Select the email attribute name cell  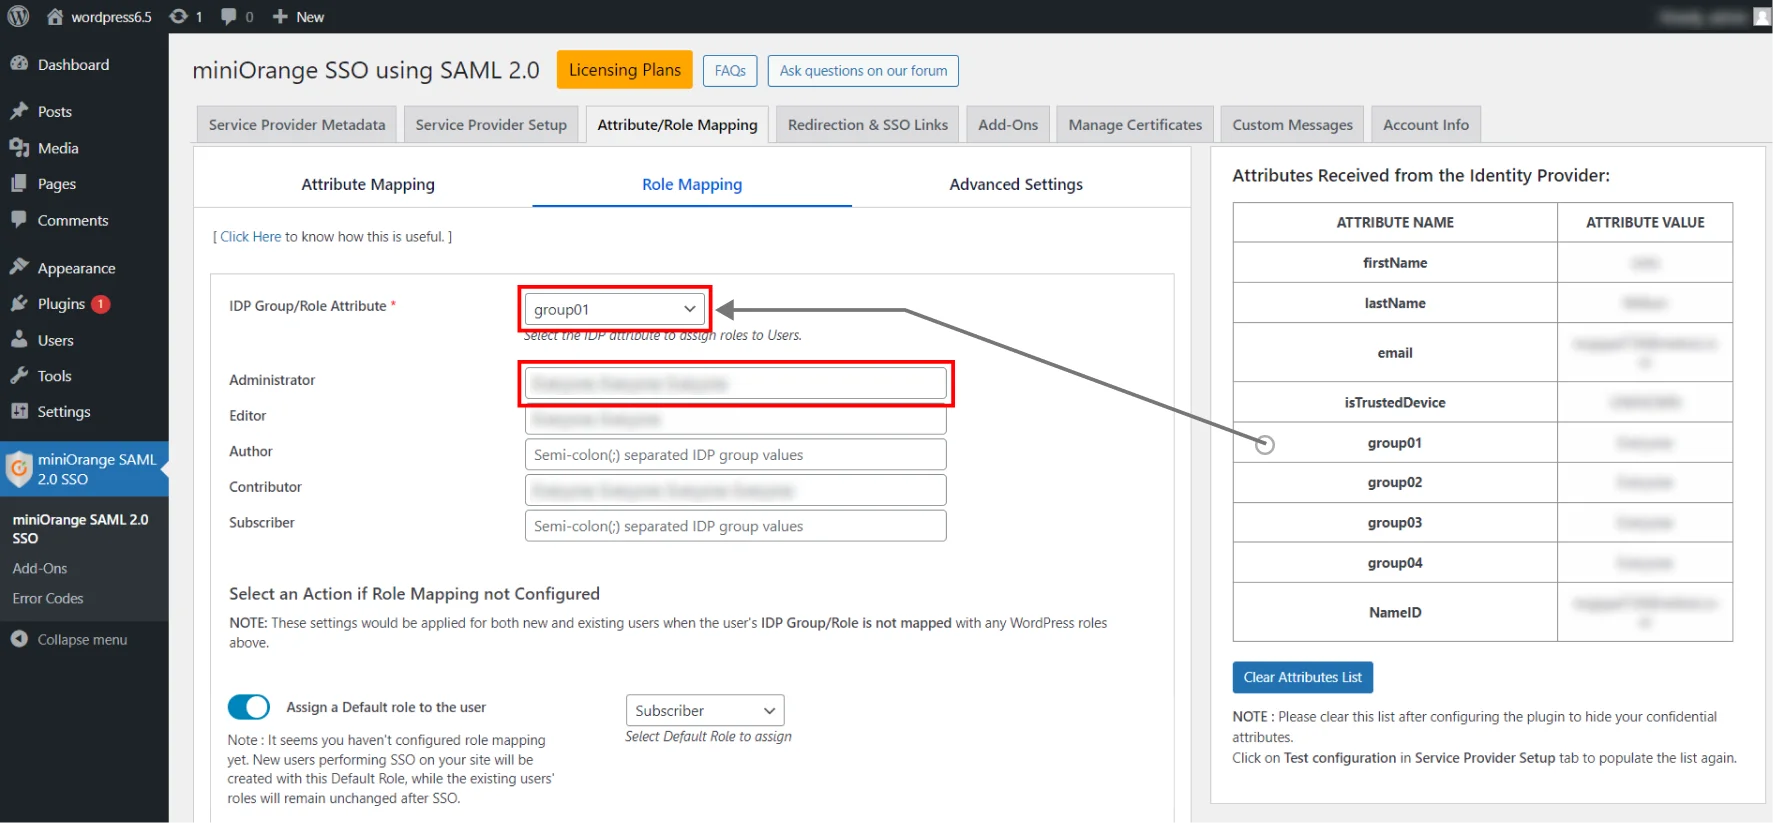point(1395,352)
